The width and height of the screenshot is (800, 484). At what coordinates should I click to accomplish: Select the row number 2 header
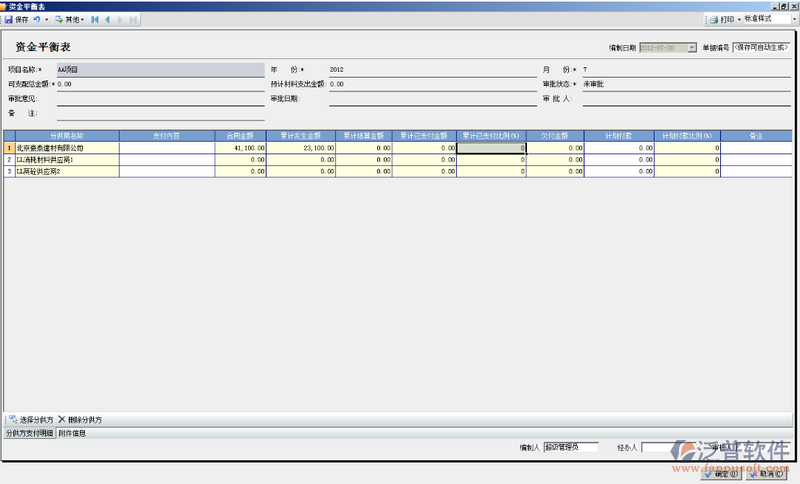[x=9, y=160]
